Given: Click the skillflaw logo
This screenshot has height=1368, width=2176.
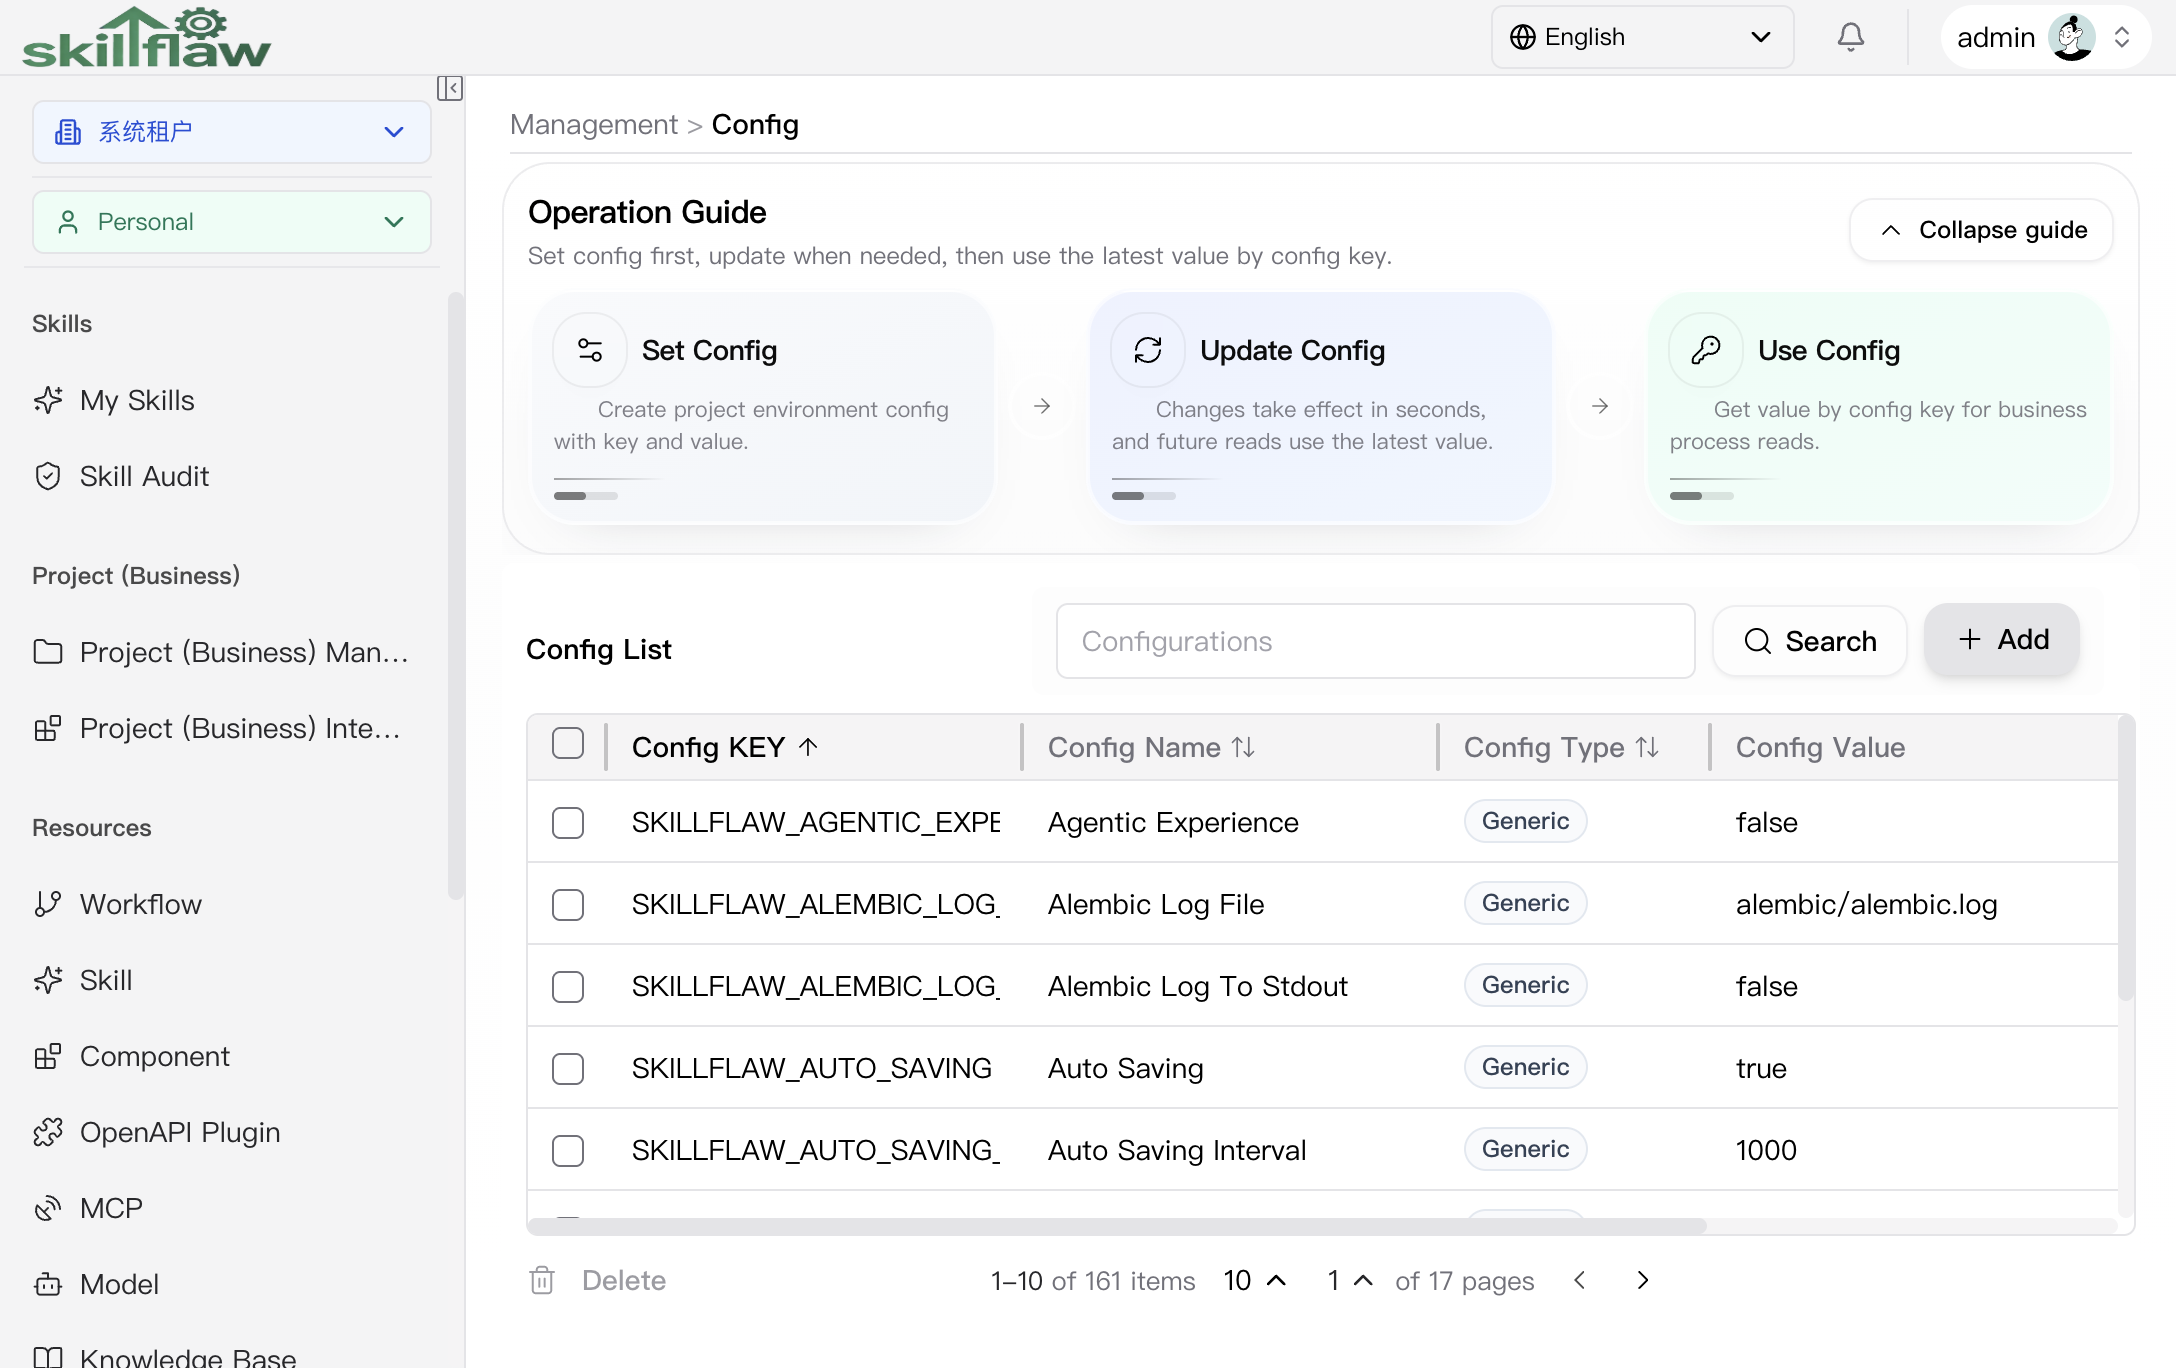Looking at the screenshot, I should (146, 38).
